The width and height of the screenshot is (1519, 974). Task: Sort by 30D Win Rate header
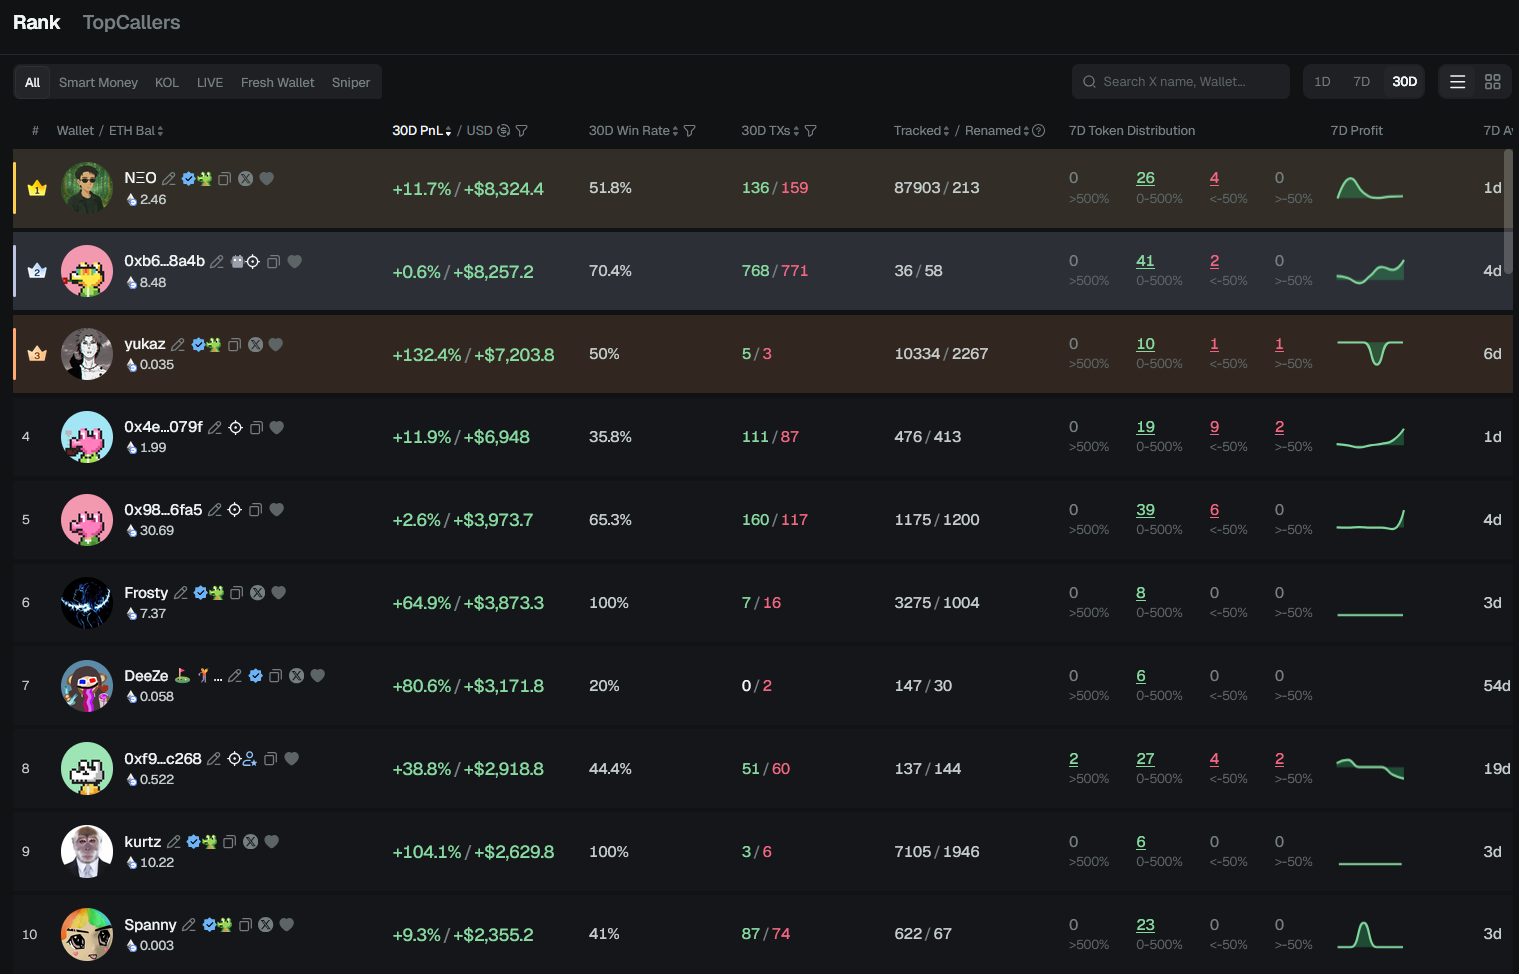tap(634, 131)
